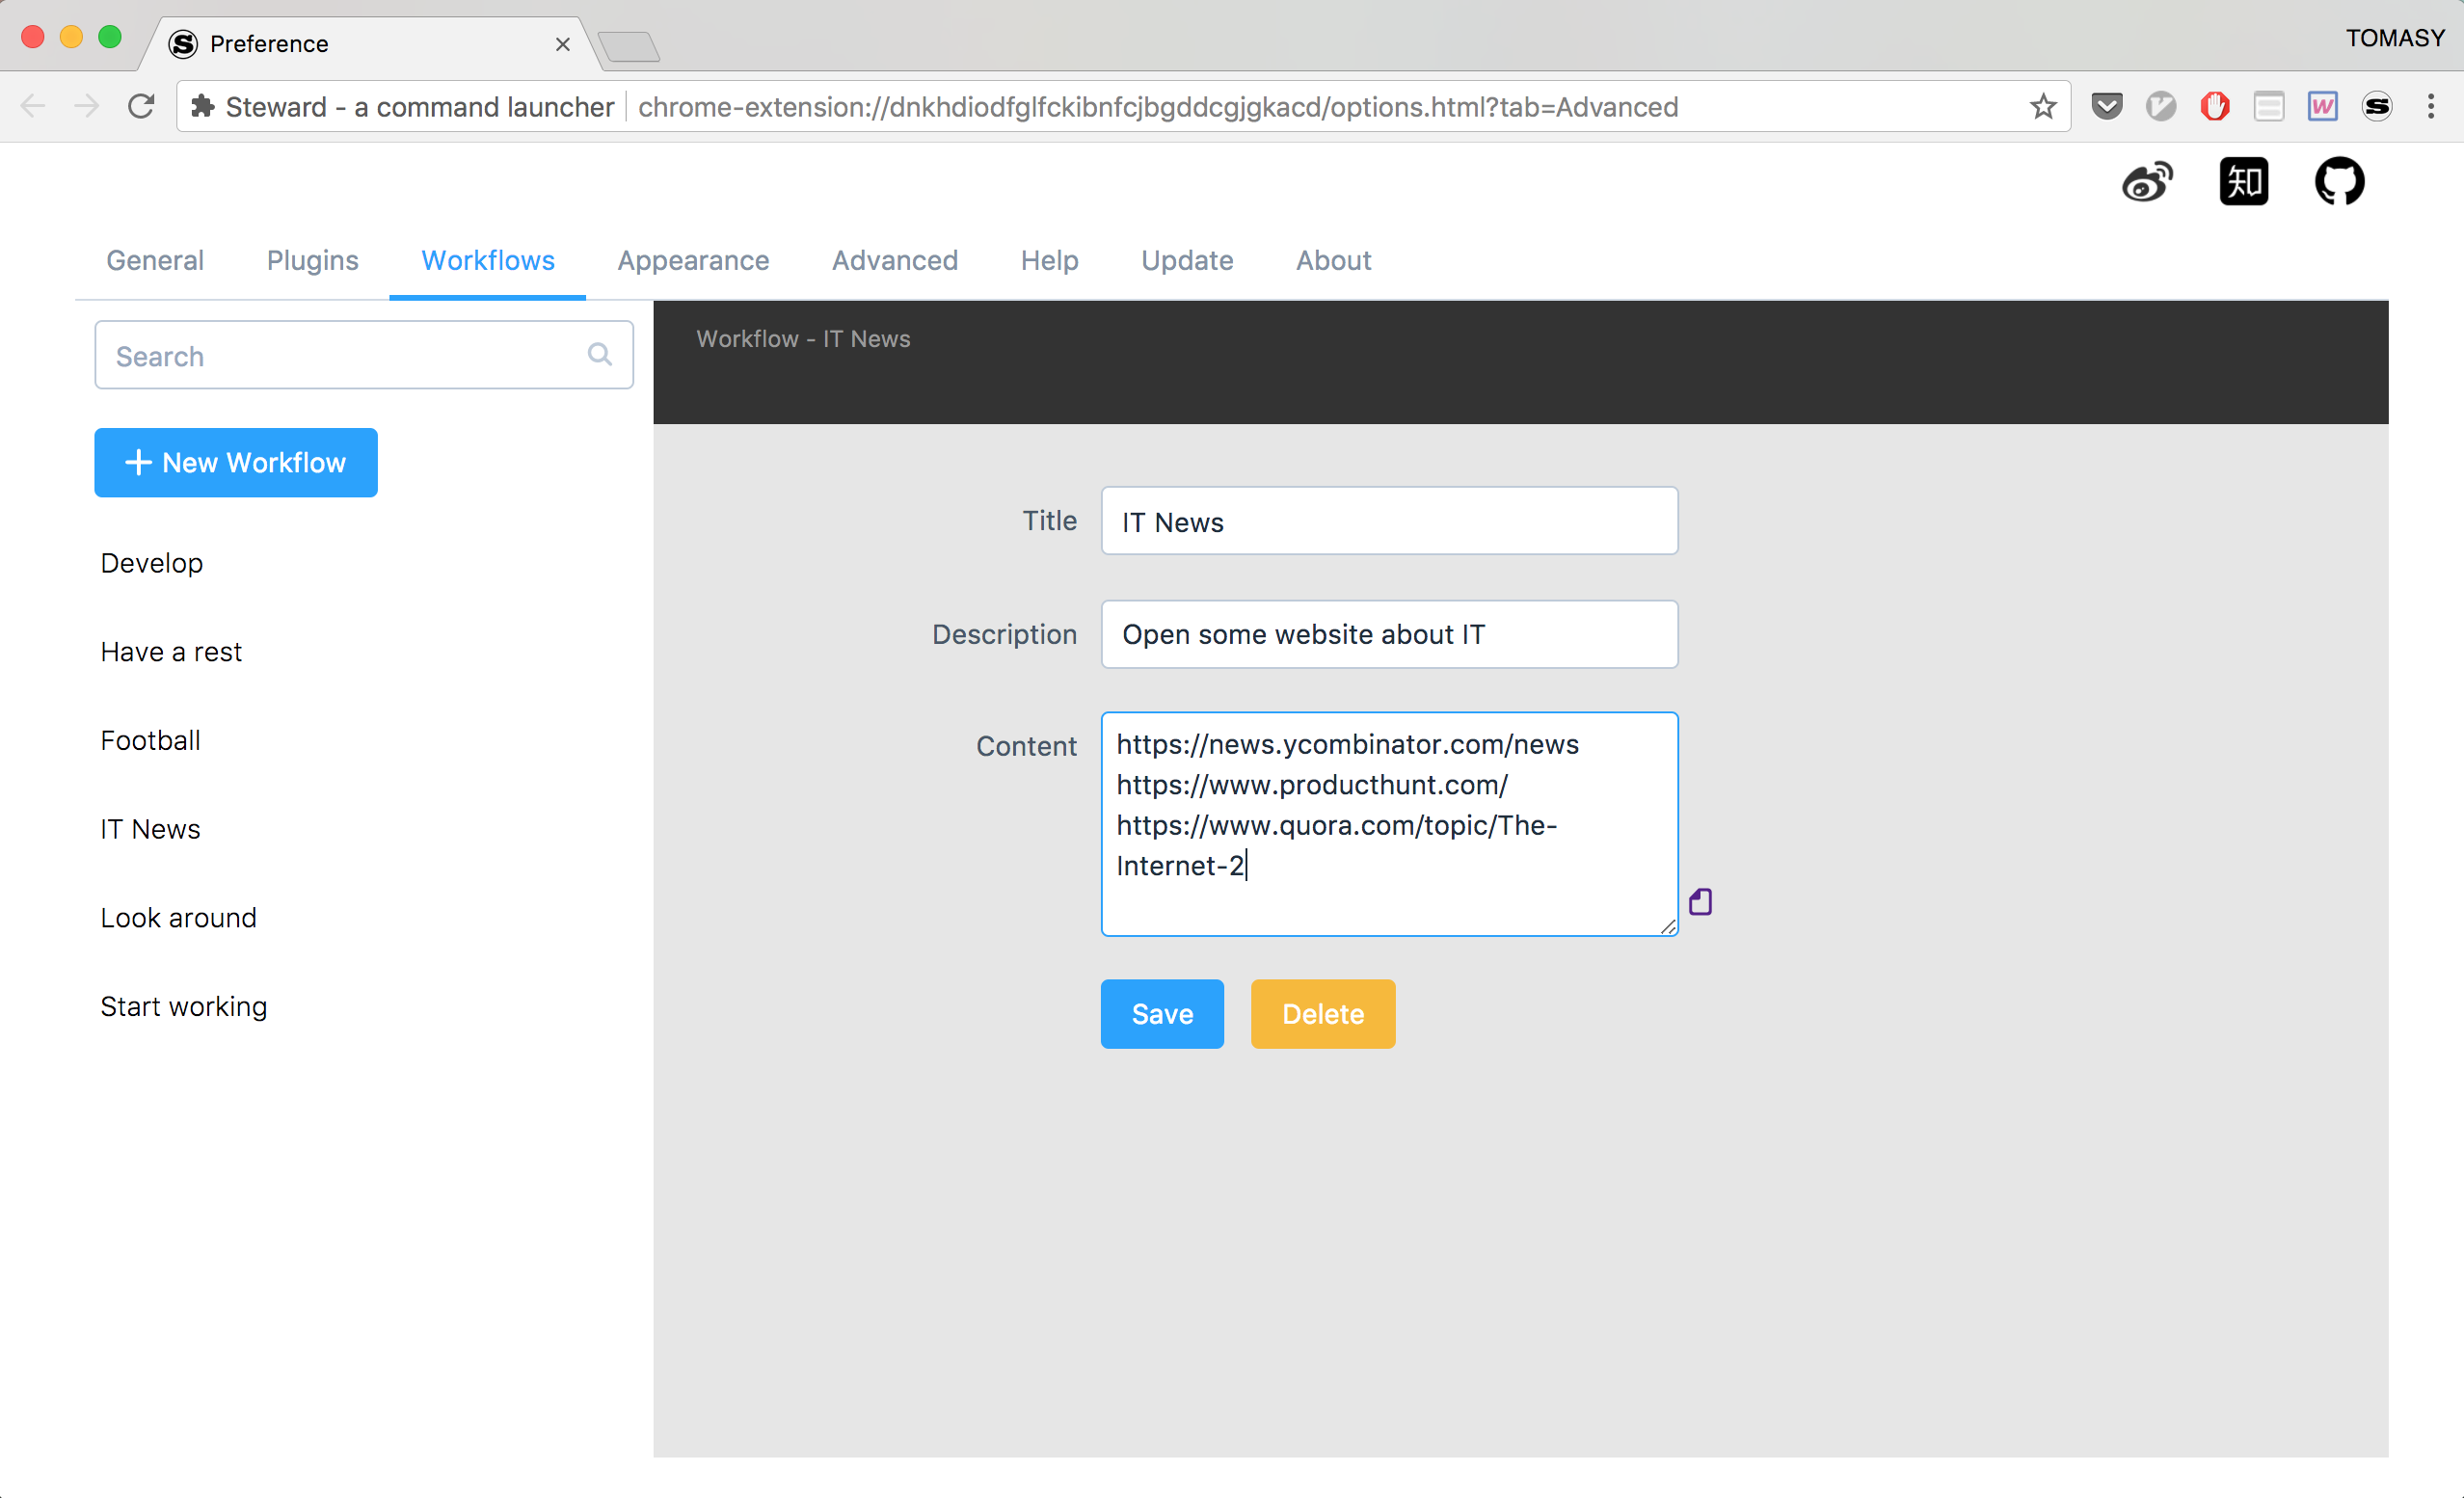The height and width of the screenshot is (1498, 2464).
Task: Select the Start working workflow
Action: (x=184, y=1006)
